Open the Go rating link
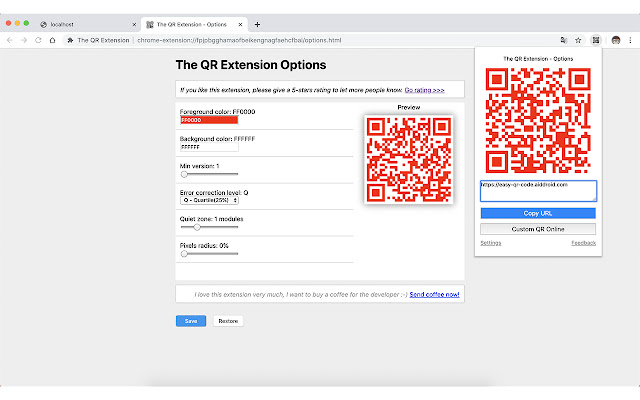The image size is (640, 400). [x=424, y=90]
